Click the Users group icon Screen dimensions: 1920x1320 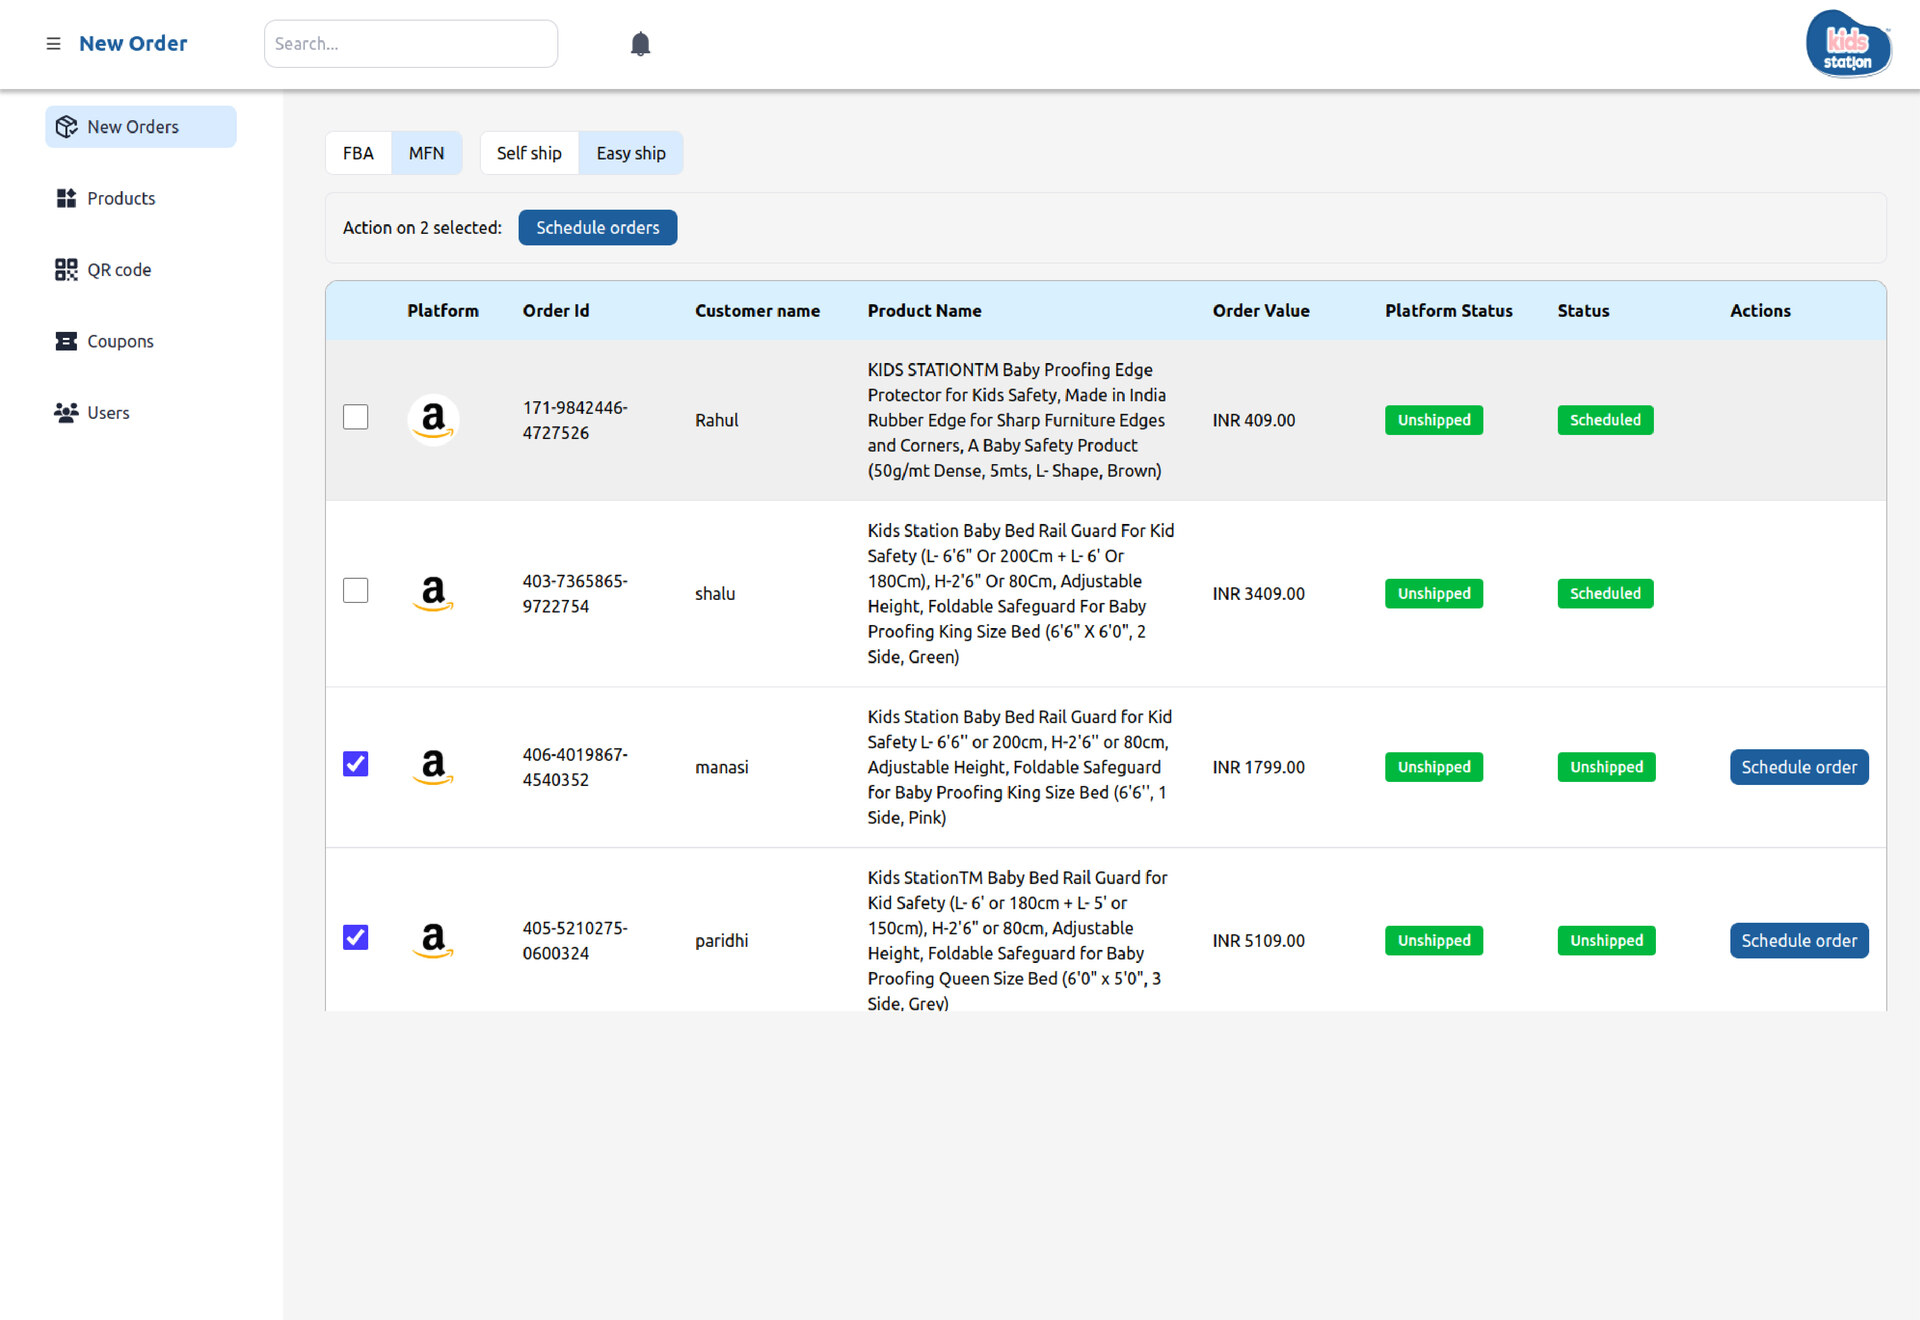tap(67, 412)
